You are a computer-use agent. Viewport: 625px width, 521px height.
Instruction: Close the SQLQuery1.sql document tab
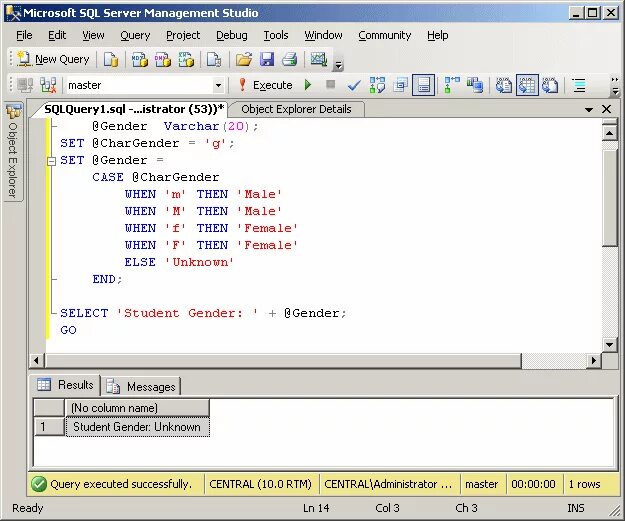pyautogui.click(x=606, y=109)
